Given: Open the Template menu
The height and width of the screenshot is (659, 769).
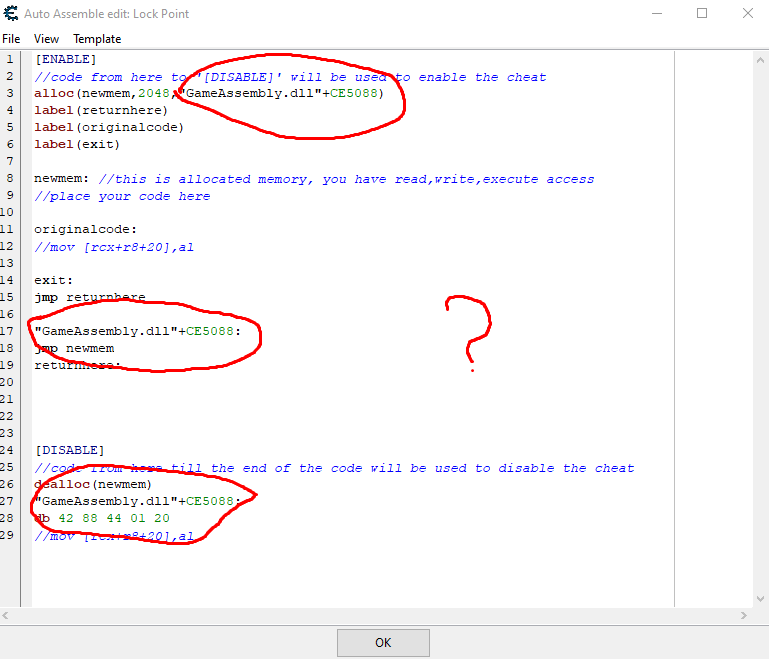Looking at the screenshot, I should point(97,39).
